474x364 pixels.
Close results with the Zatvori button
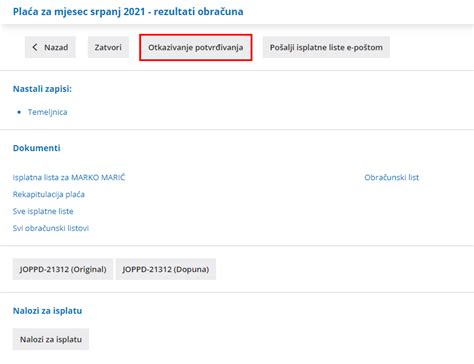tap(108, 47)
